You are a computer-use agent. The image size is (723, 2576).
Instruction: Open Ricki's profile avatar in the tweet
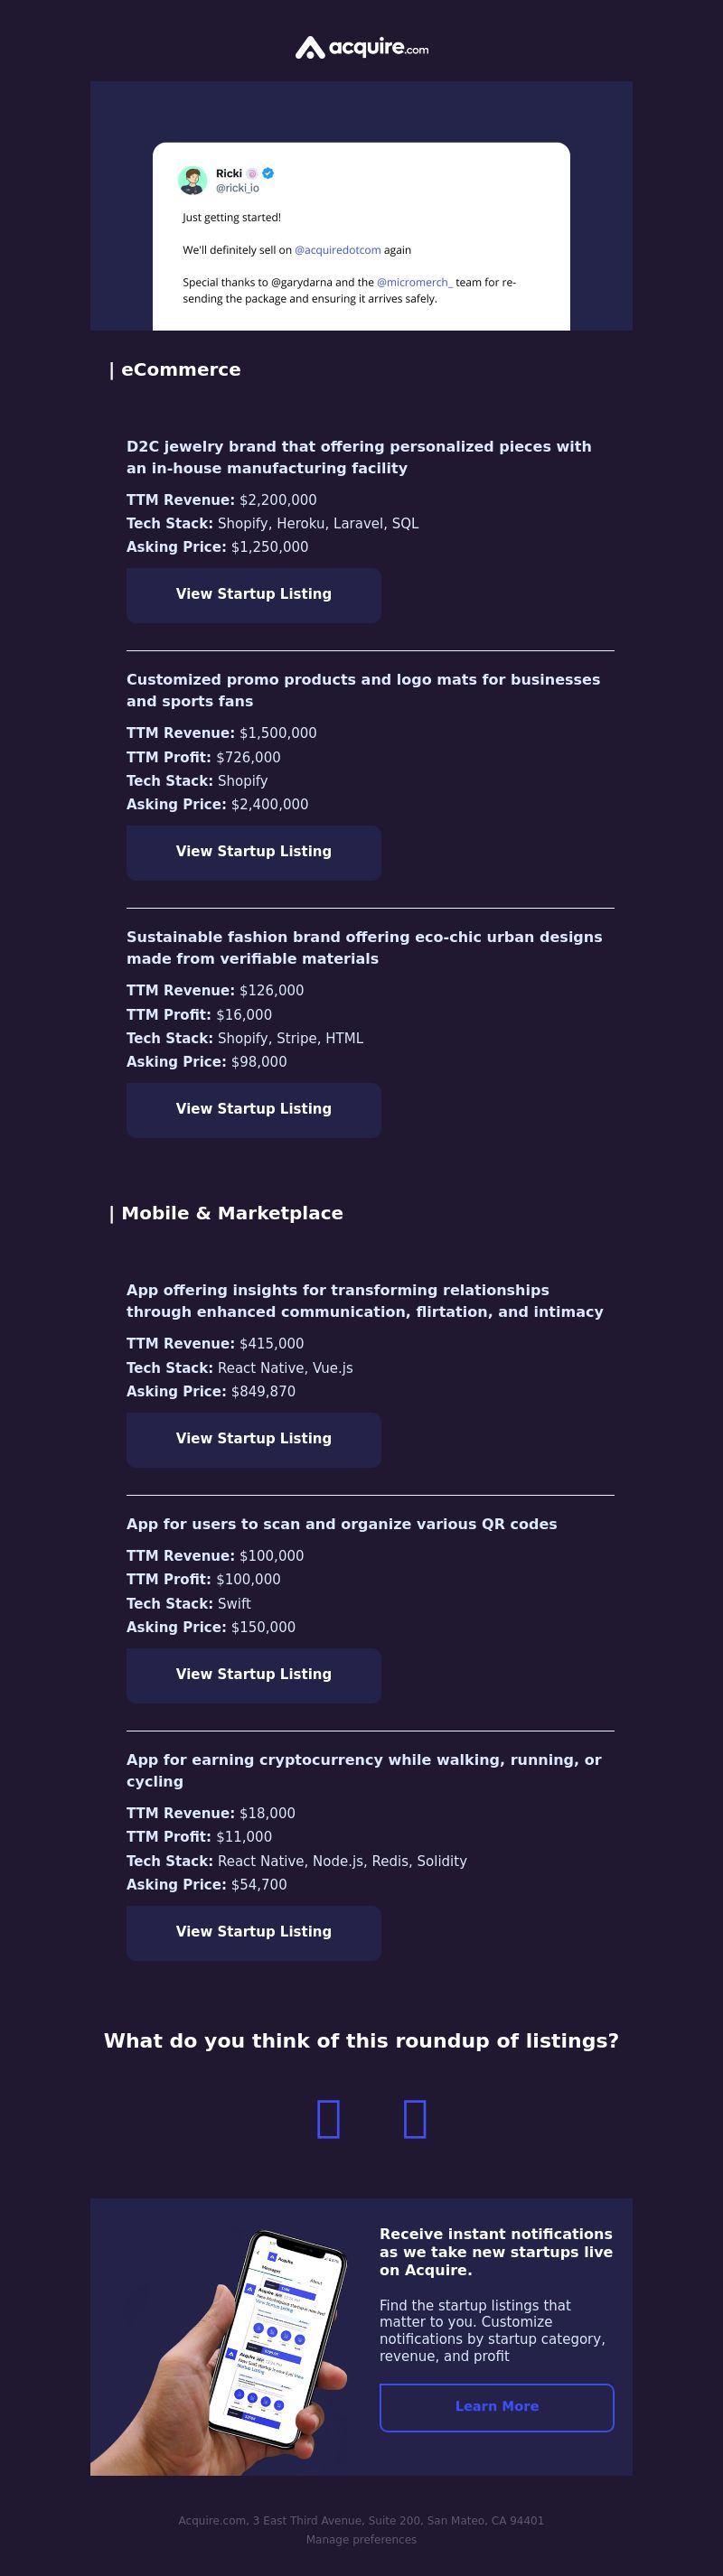point(192,180)
